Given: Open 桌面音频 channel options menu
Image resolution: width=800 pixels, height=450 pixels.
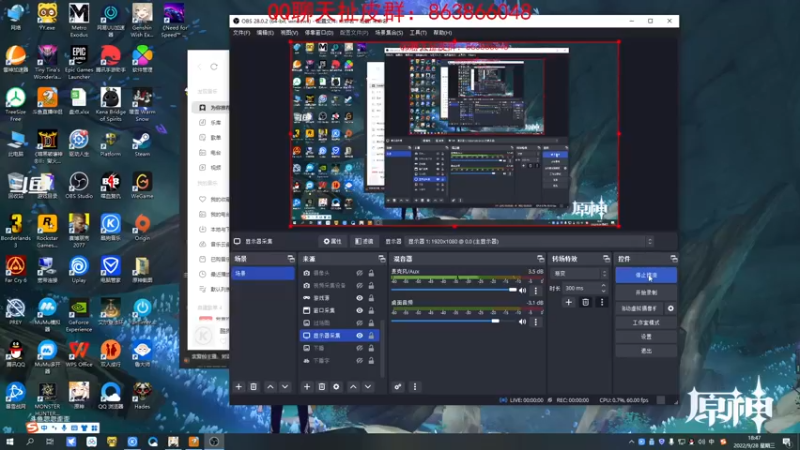Looking at the screenshot, I should [x=536, y=322].
